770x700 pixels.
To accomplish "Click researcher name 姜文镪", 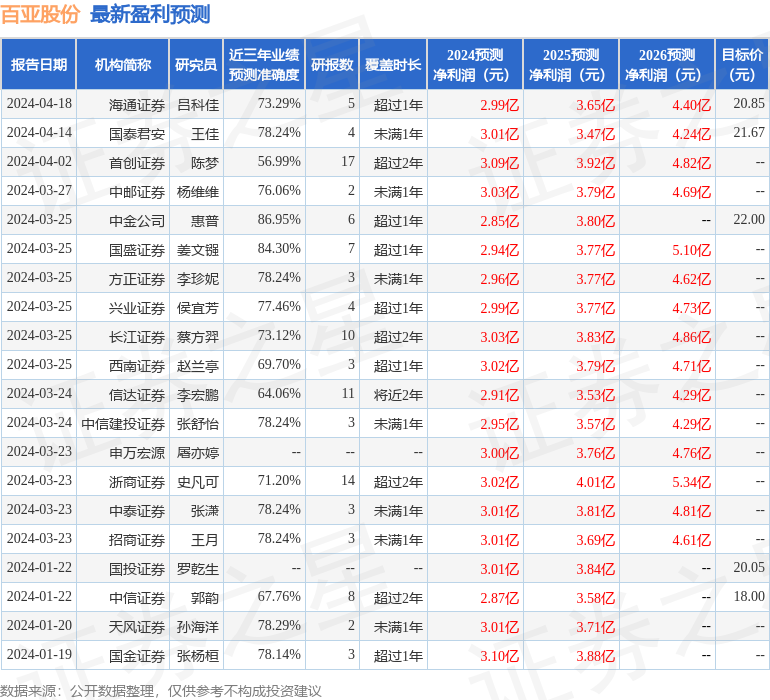I will 198,250.
